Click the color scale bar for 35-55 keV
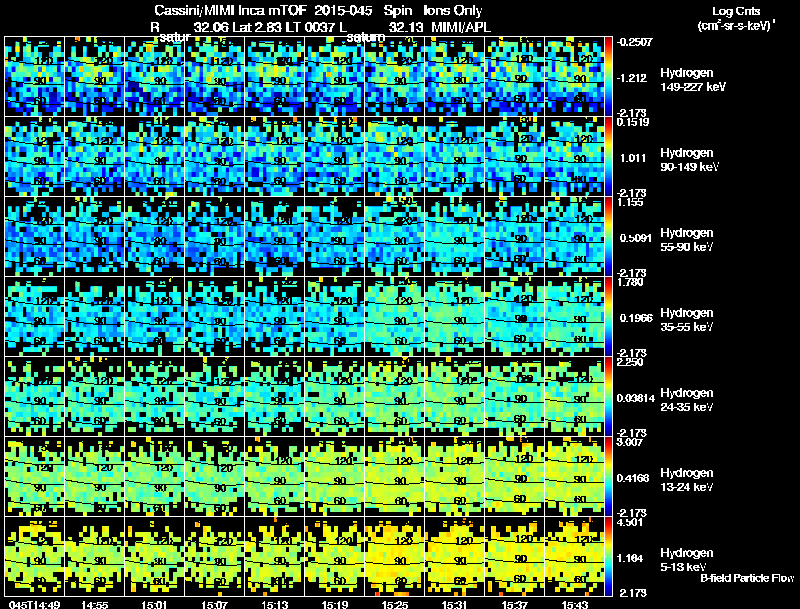The width and height of the screenshot is (800, 609). [x=608, y=317]
